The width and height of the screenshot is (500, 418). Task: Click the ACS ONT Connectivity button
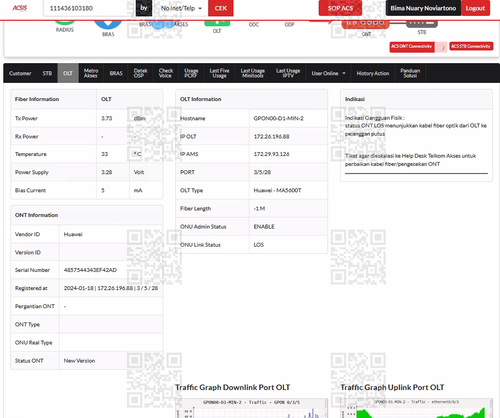(412, 46)
